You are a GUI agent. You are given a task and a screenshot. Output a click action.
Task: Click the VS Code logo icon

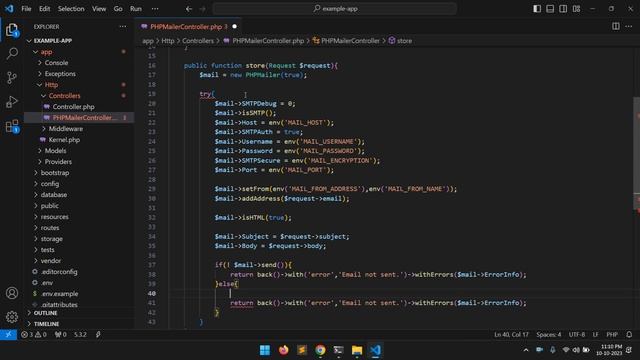pyautogui.click(x=9, y=9)
